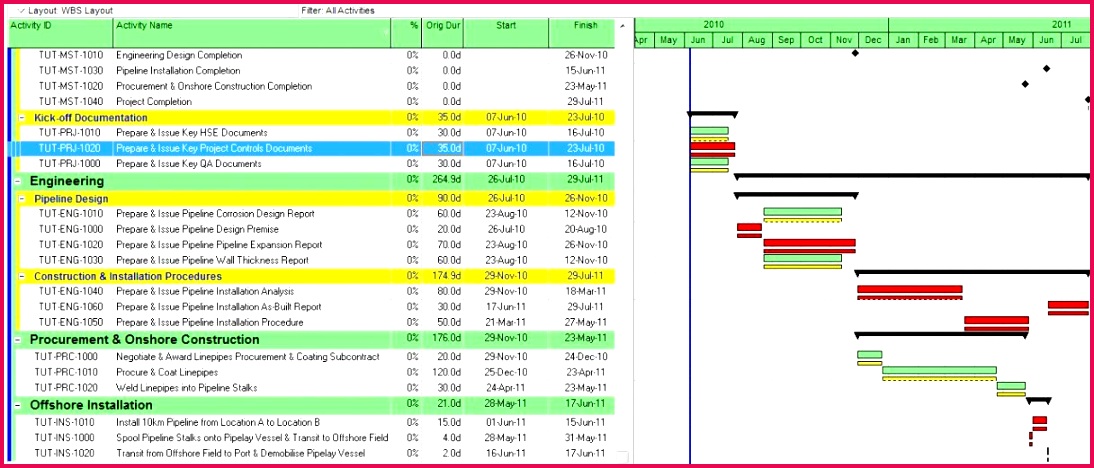The image size is (1094, 468).
Task: Collapse the Pipeline Design WBS band
Action: tap(22, 199)
